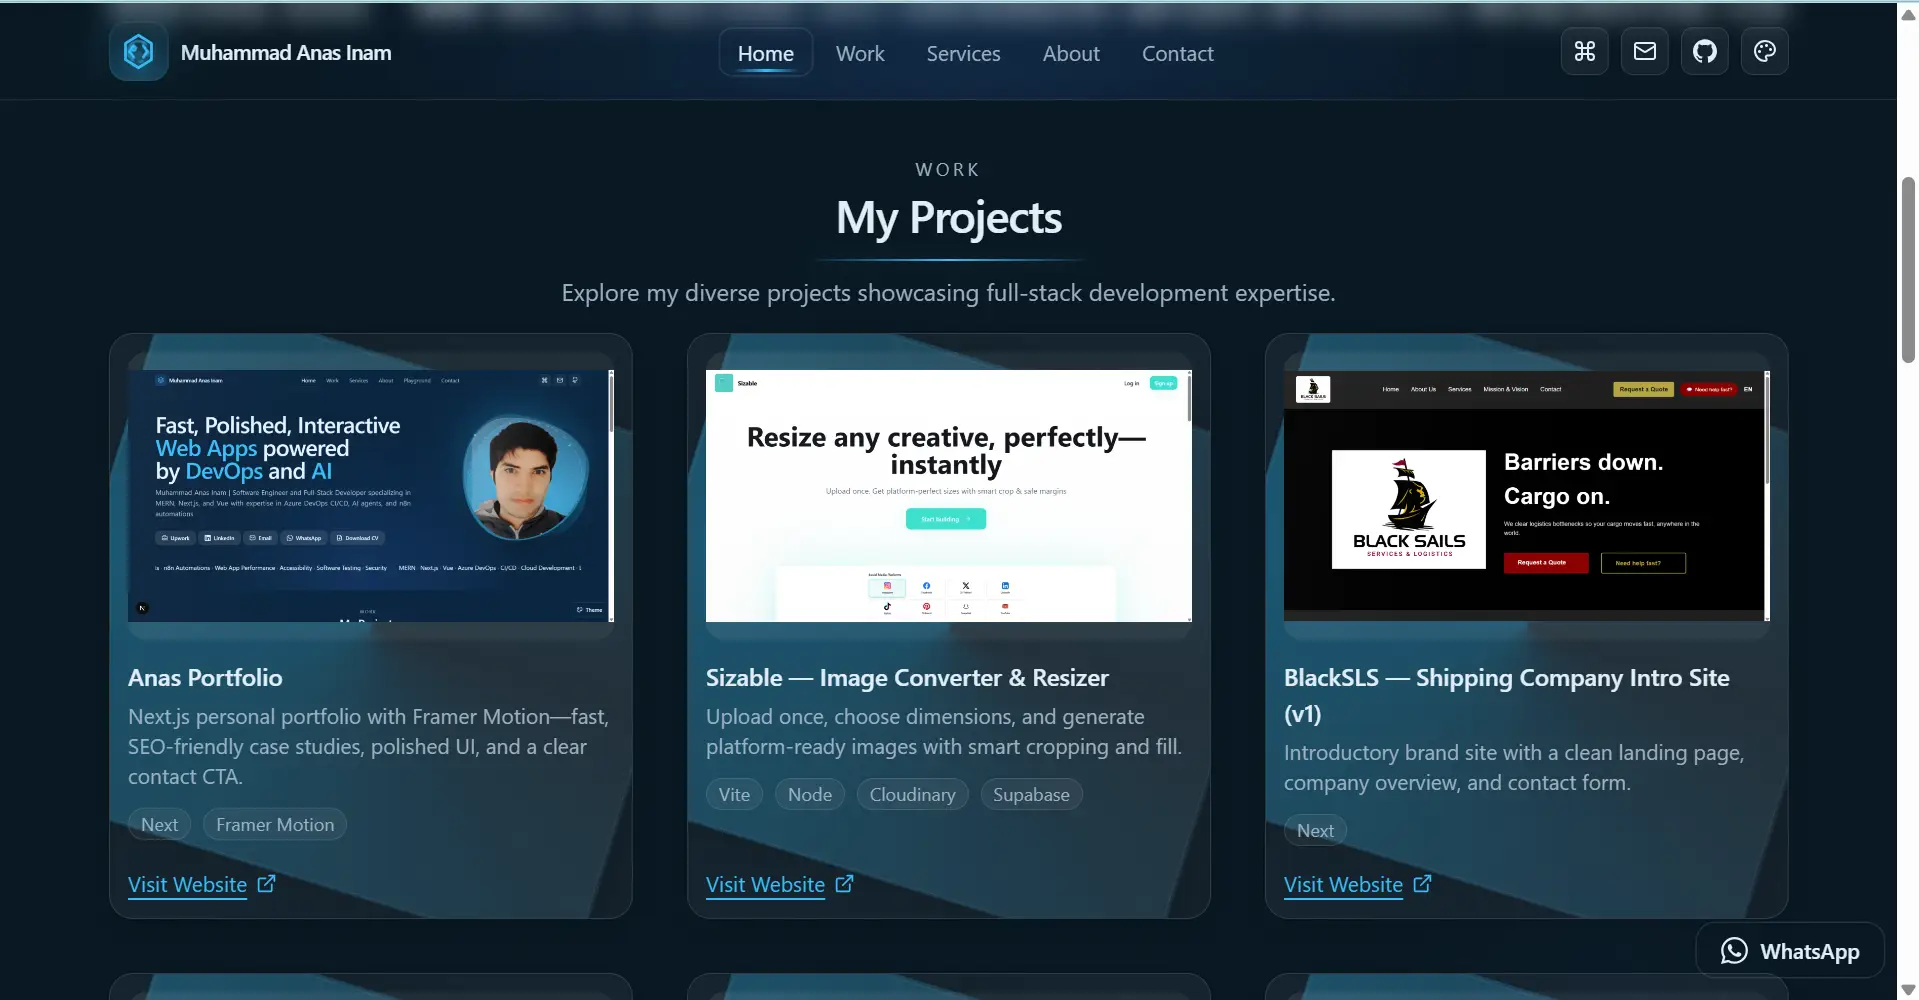The height and width of the screenshot is (1000, 1919).
Task: Click the Supabase technology tag
Action: 1031,794
